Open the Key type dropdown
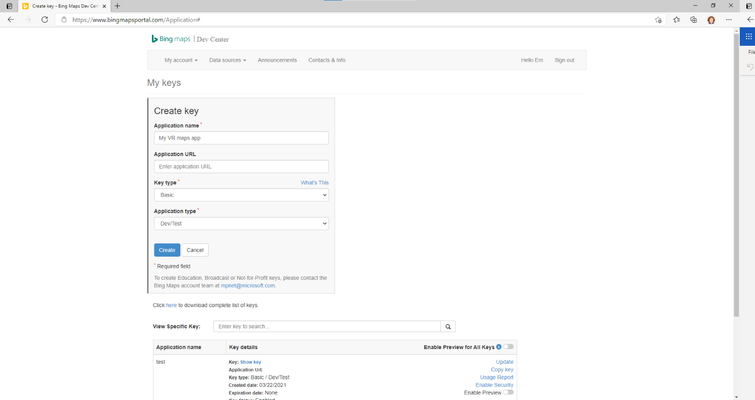The width and height of the screenshot is (755, 400). [x=241, y=195]
